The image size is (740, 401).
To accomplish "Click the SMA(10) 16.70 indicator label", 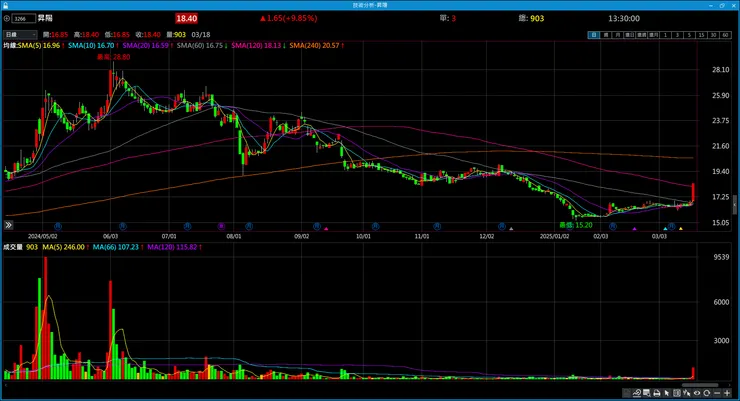I will (93, 45).
